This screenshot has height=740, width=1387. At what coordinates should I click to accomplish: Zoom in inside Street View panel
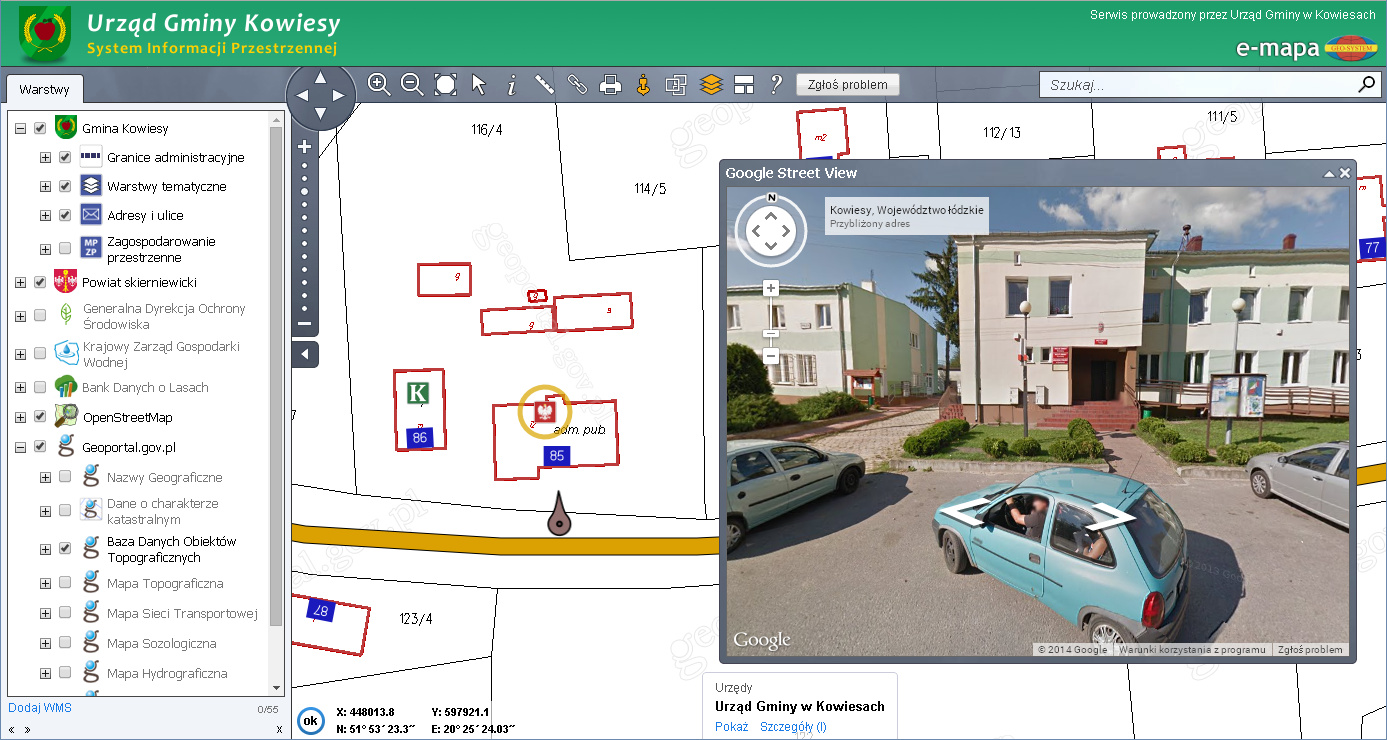[770, 288]
